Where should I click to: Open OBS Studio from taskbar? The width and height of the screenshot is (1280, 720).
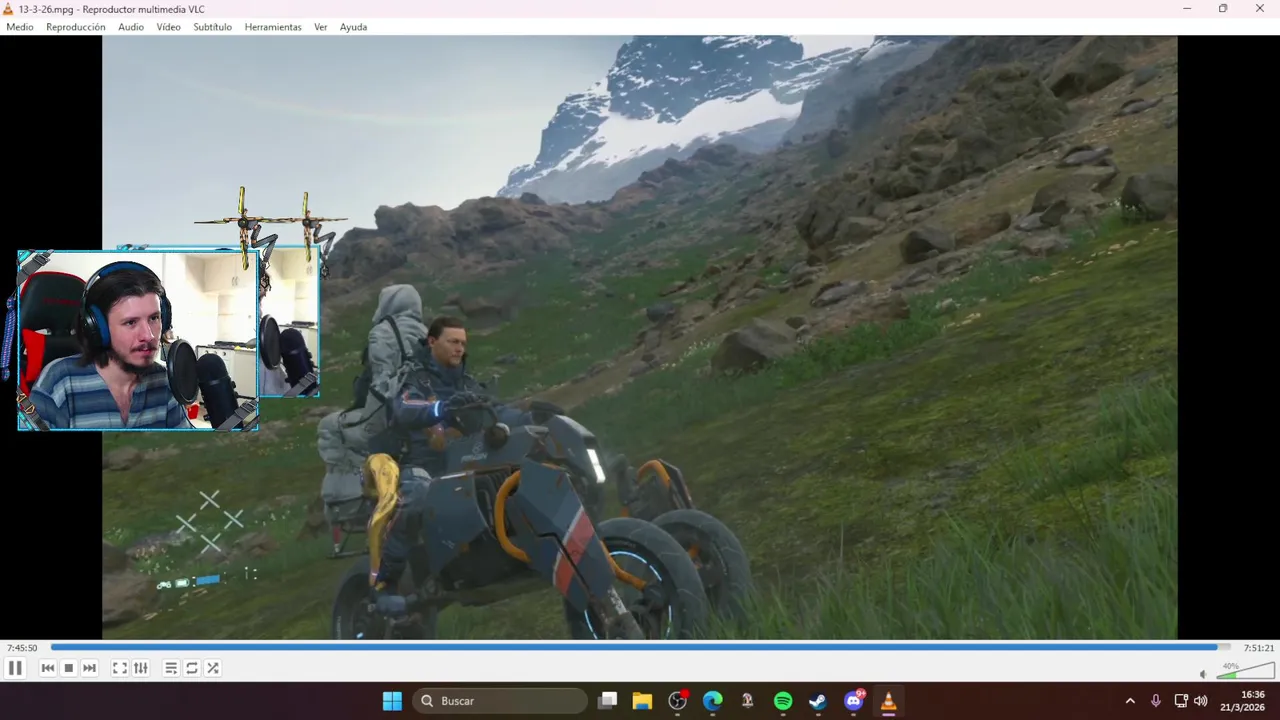point(678,701)
